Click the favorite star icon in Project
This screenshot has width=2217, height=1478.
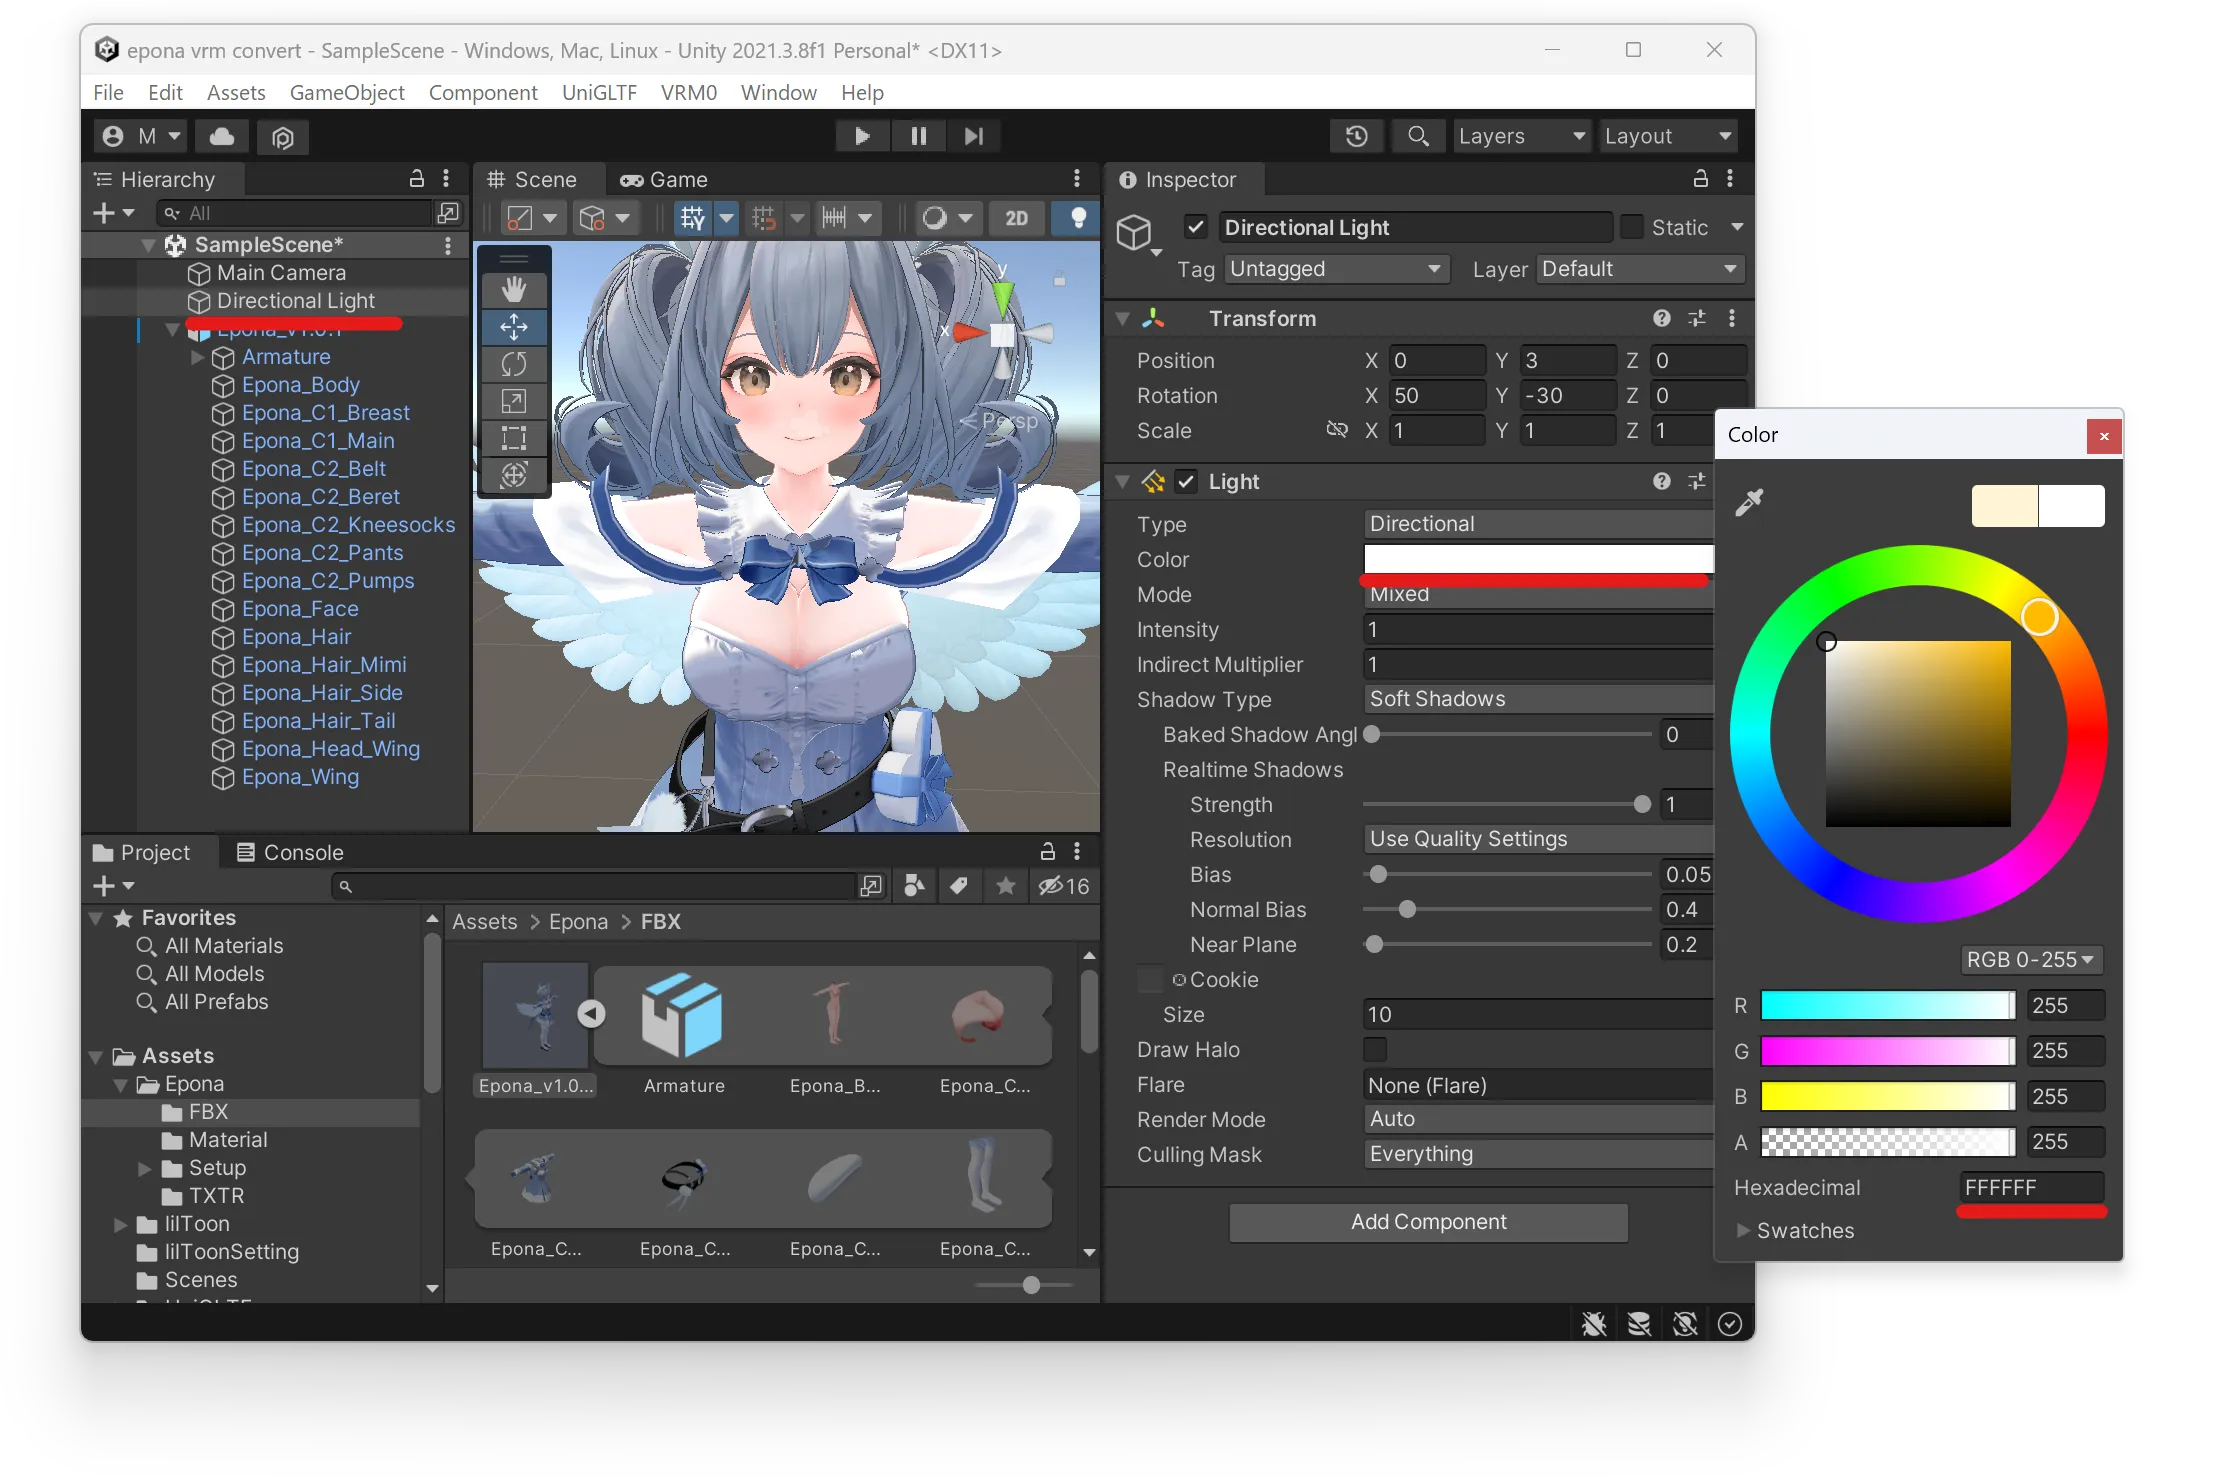1006,886
